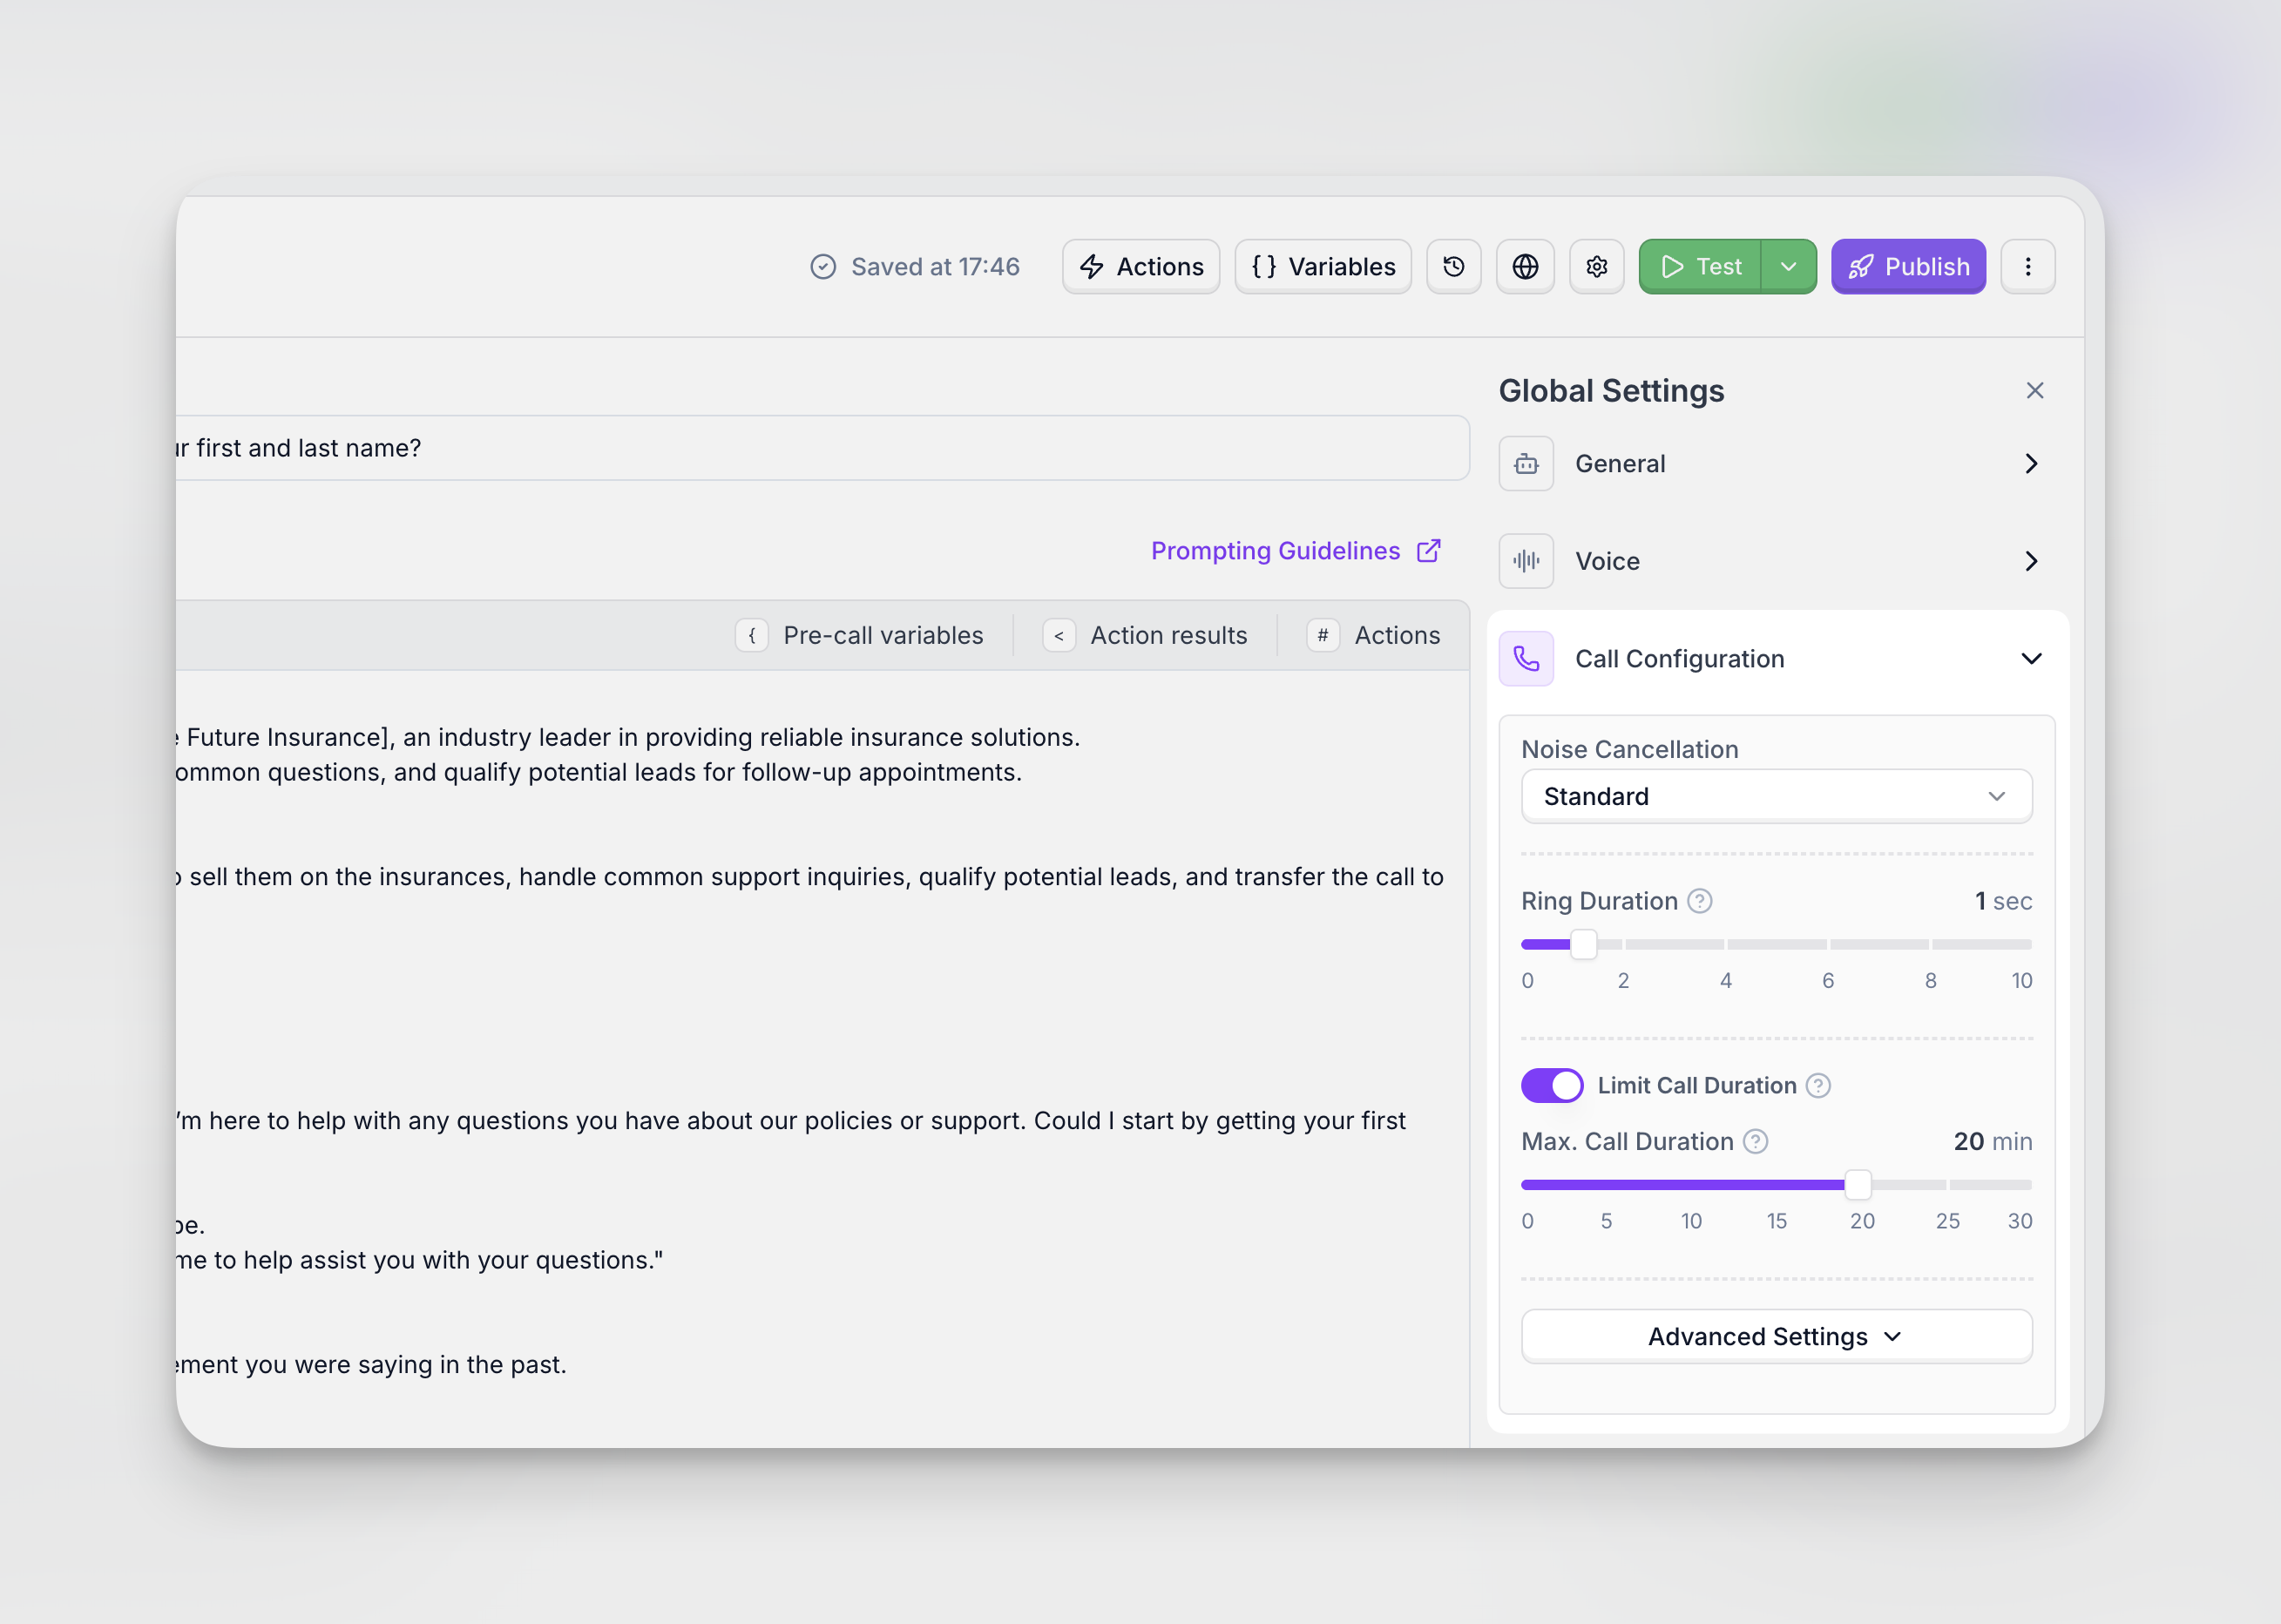
Task: Click Max. Call Duration slider handle
Action: point(1857,1184)
